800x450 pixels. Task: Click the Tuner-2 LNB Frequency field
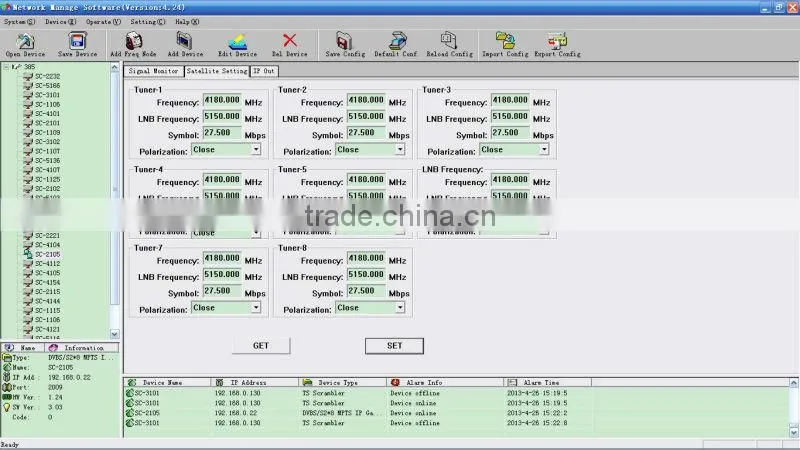pos(366,116)
